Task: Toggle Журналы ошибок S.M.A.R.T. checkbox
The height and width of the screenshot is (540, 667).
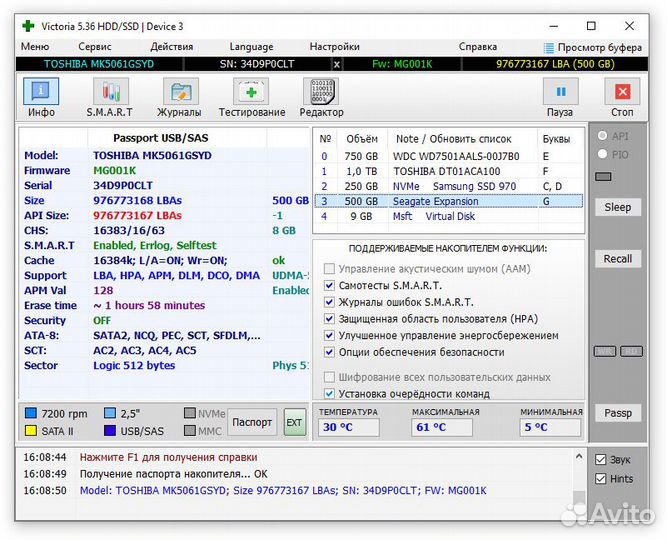Action: click(329, 302)
